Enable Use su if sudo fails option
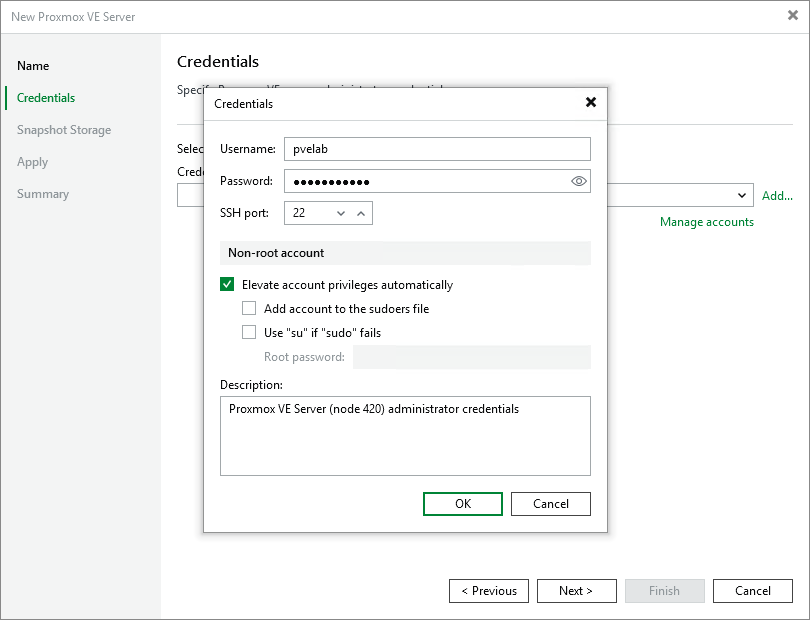Viewport: 810px width, 620px height. [x=249, y=331]
